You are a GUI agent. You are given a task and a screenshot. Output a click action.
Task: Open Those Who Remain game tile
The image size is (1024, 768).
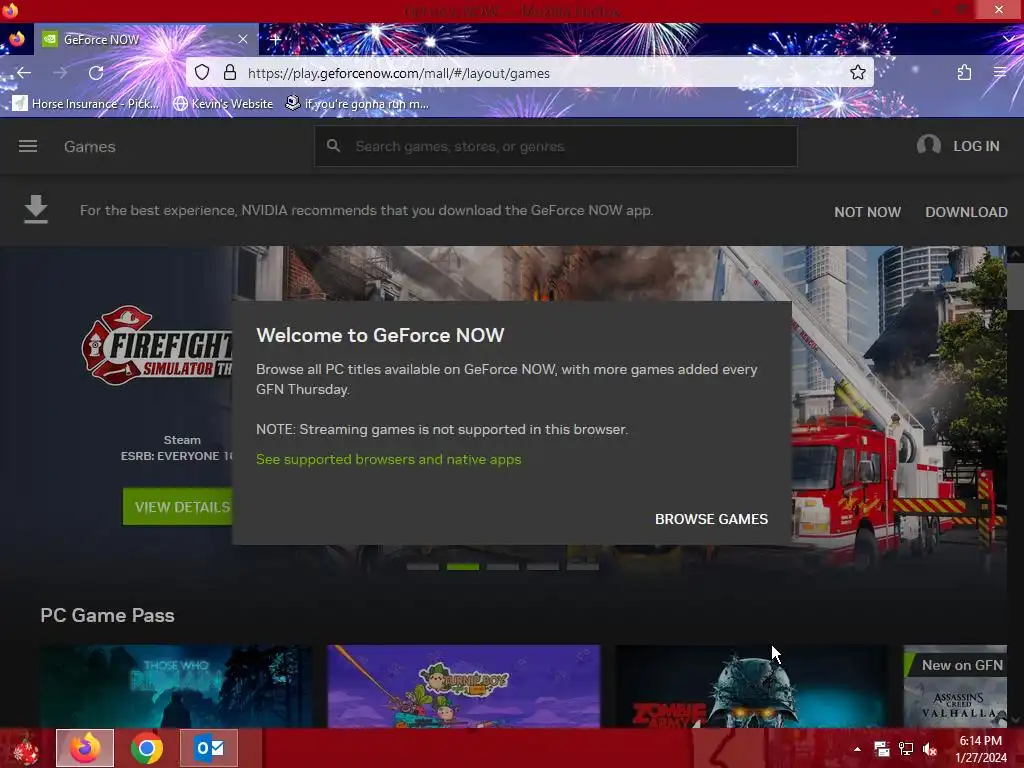[x=176, y=686]
